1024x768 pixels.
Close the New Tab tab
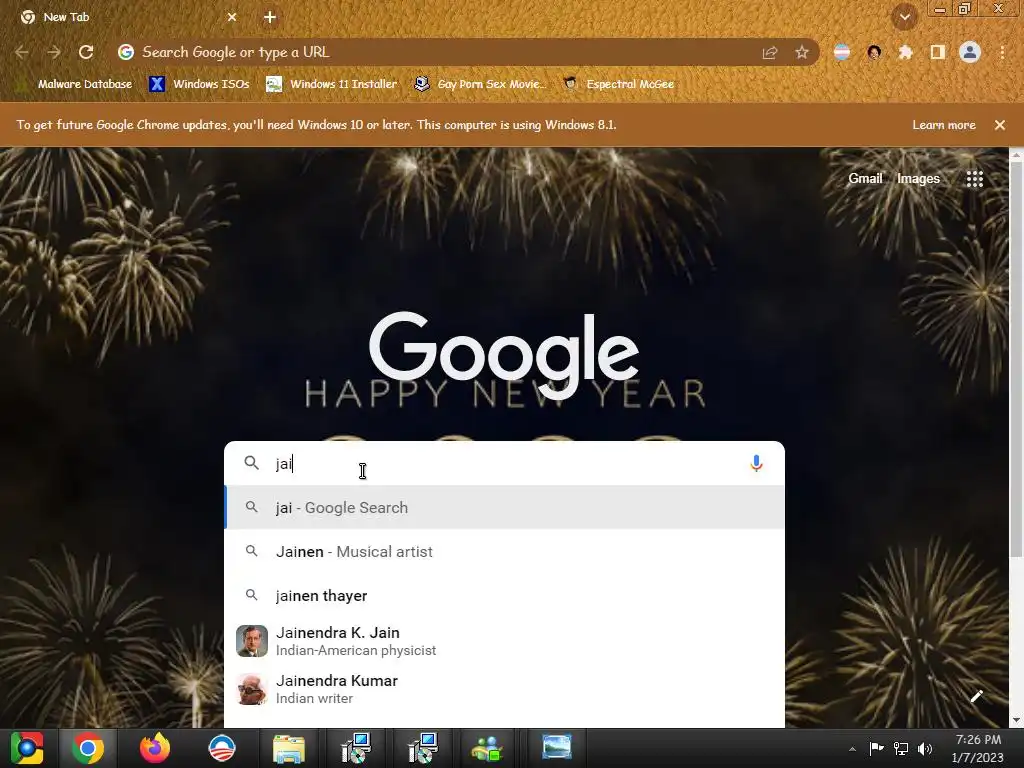point(232,17)
